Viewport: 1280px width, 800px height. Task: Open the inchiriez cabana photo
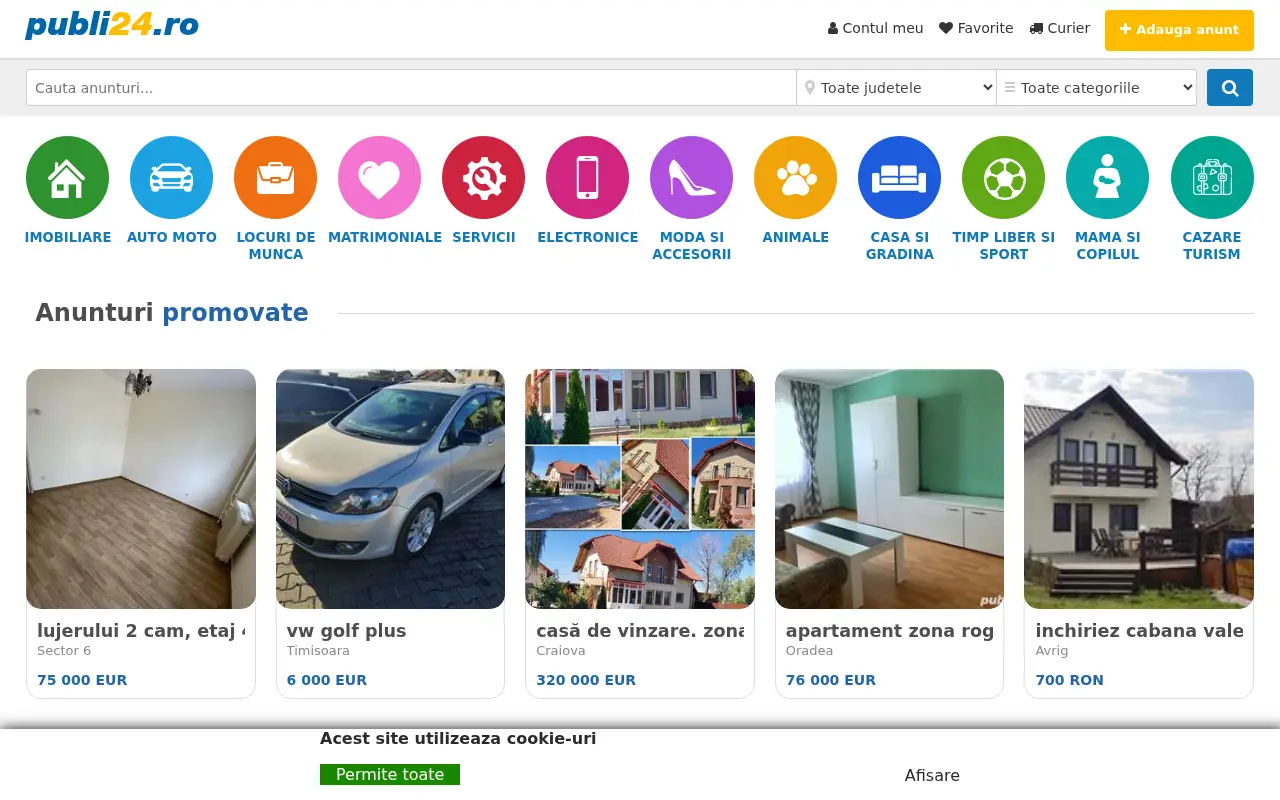[x=1139, y=489]
